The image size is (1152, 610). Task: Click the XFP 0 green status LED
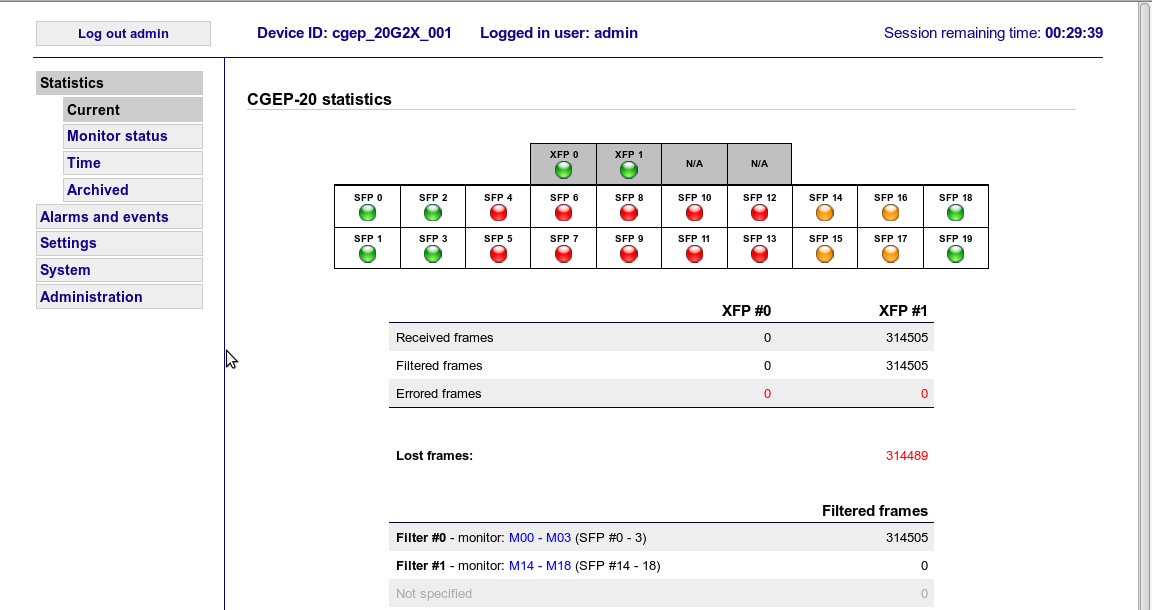click(563, 169)
